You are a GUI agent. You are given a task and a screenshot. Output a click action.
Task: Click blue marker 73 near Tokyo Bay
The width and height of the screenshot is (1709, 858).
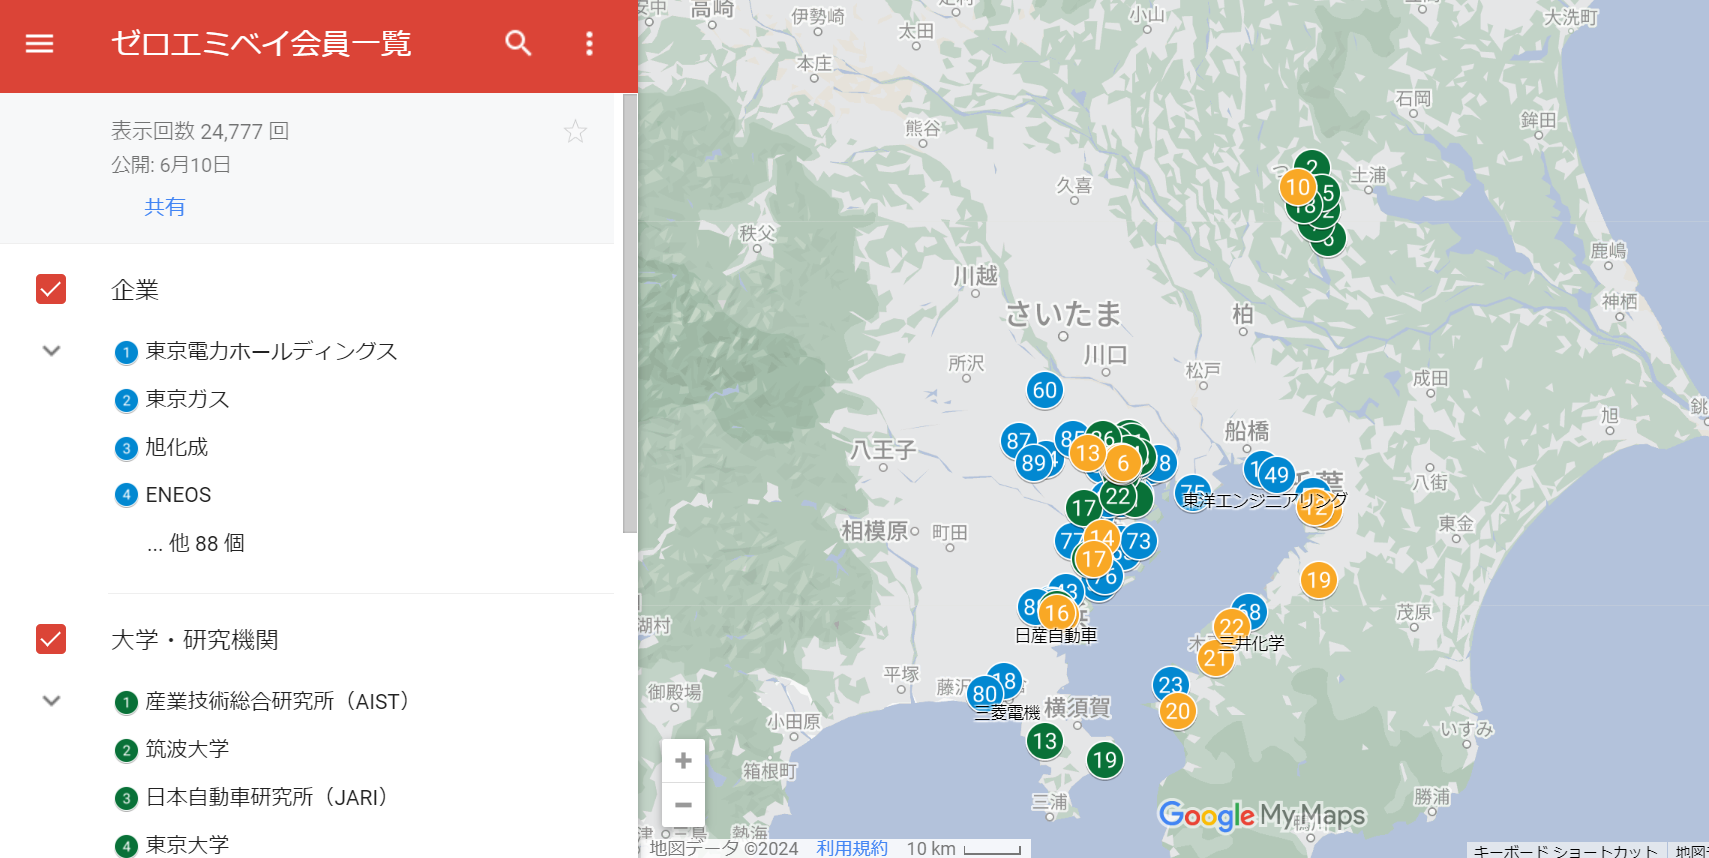1139,541
